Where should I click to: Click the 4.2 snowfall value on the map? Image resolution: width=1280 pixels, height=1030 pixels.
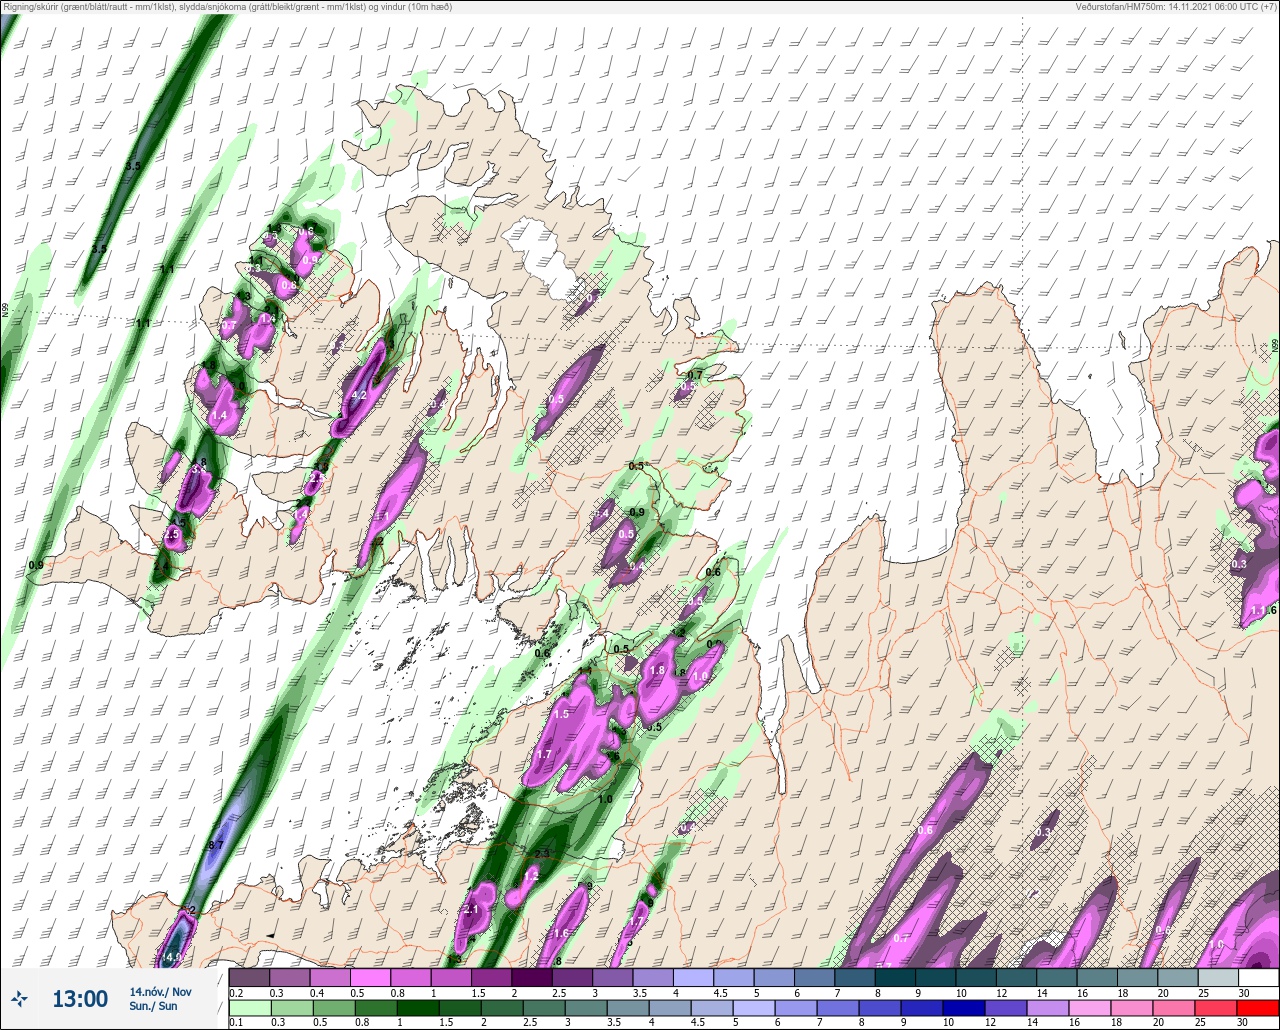[x=358, y=396]
